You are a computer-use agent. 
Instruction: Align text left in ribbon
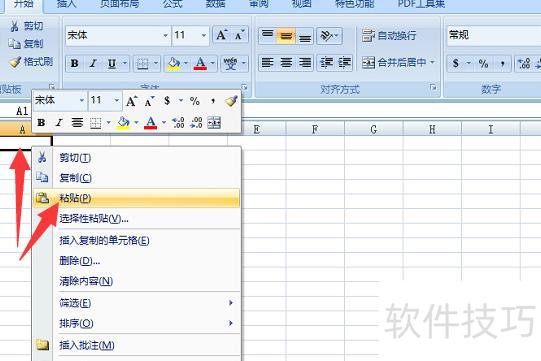tap(267, 63)
